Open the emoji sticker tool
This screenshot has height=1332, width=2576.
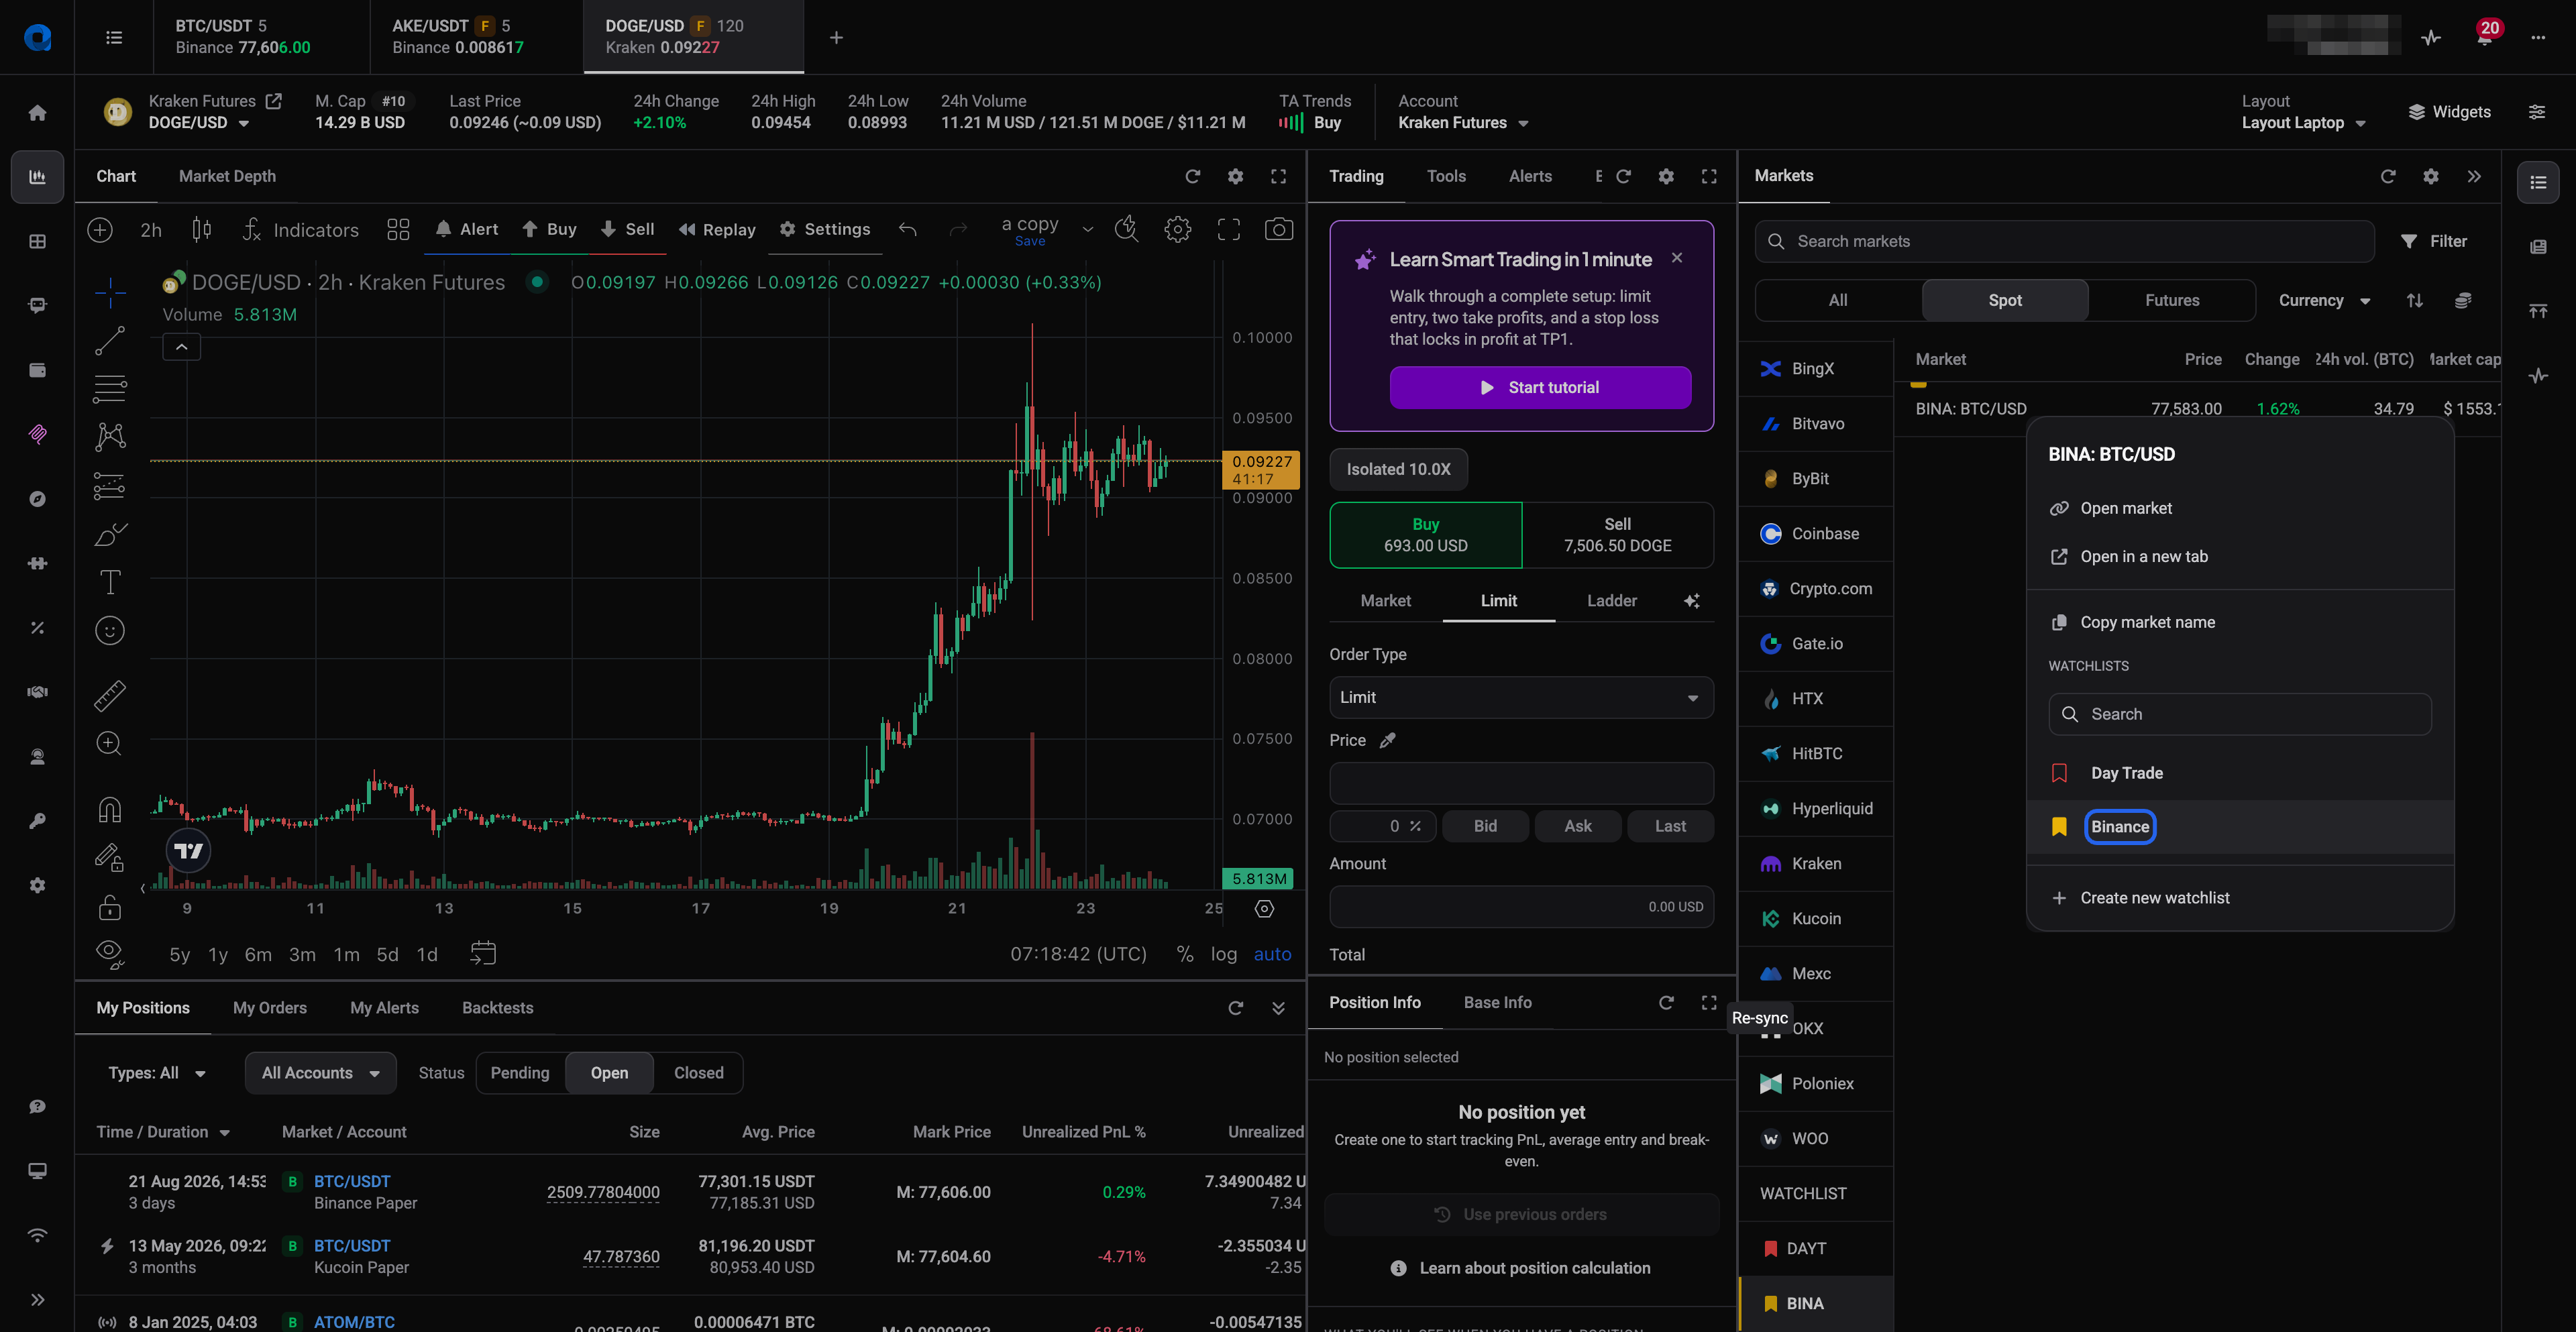tap(110, 630)
